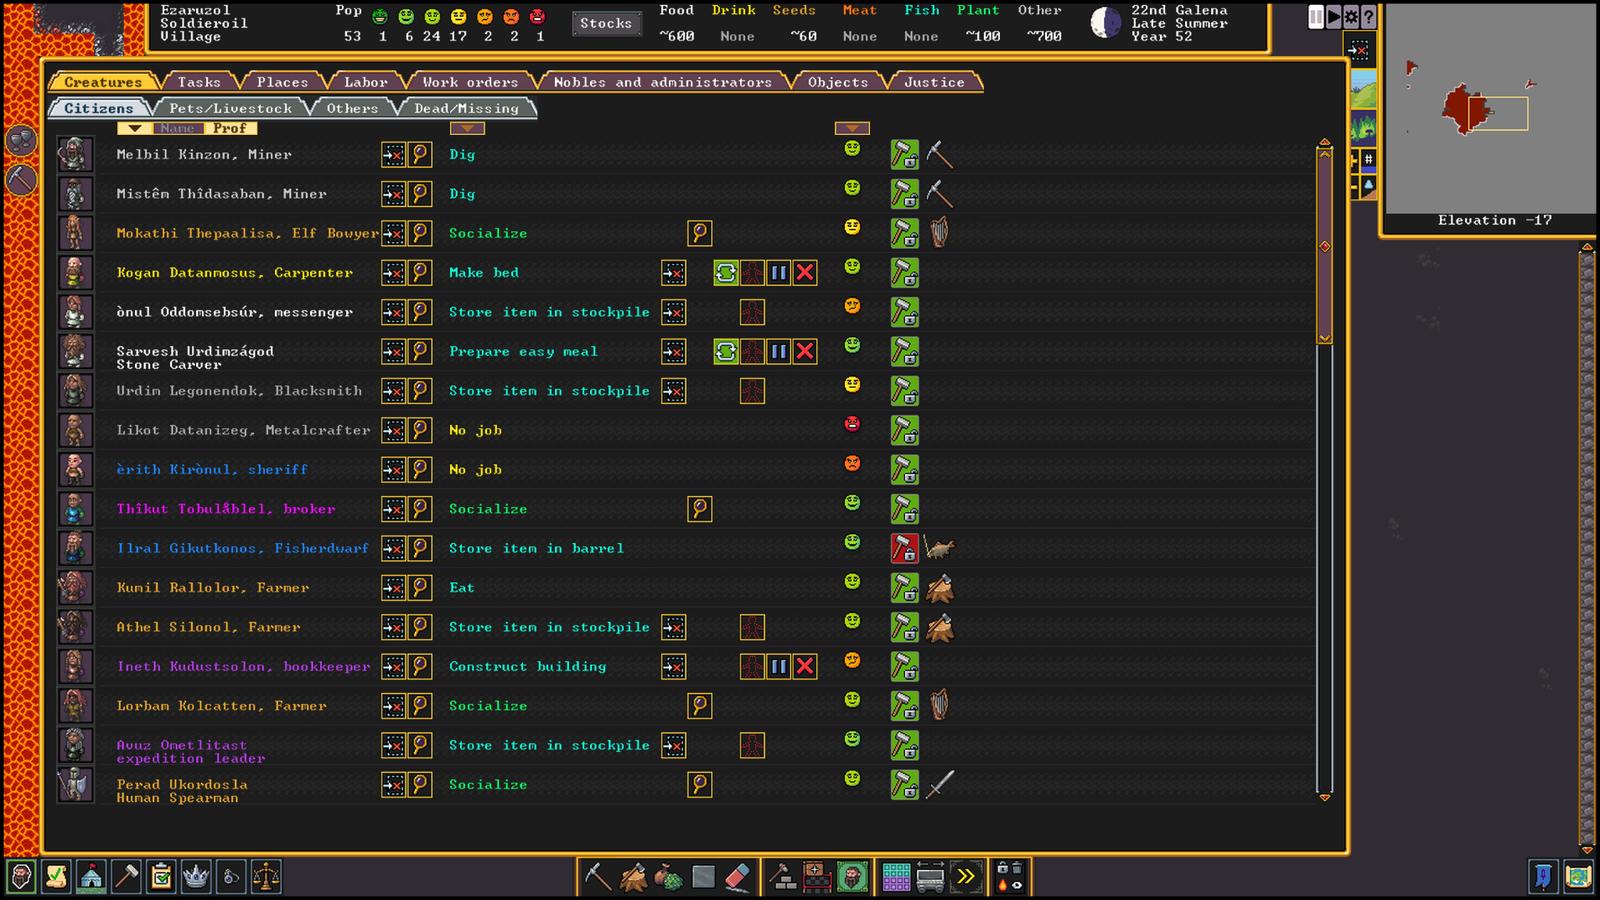This screenshot has height=900, width=1600.
Task: Click the map vertical scrollbar track
Action: [1587, 548]
